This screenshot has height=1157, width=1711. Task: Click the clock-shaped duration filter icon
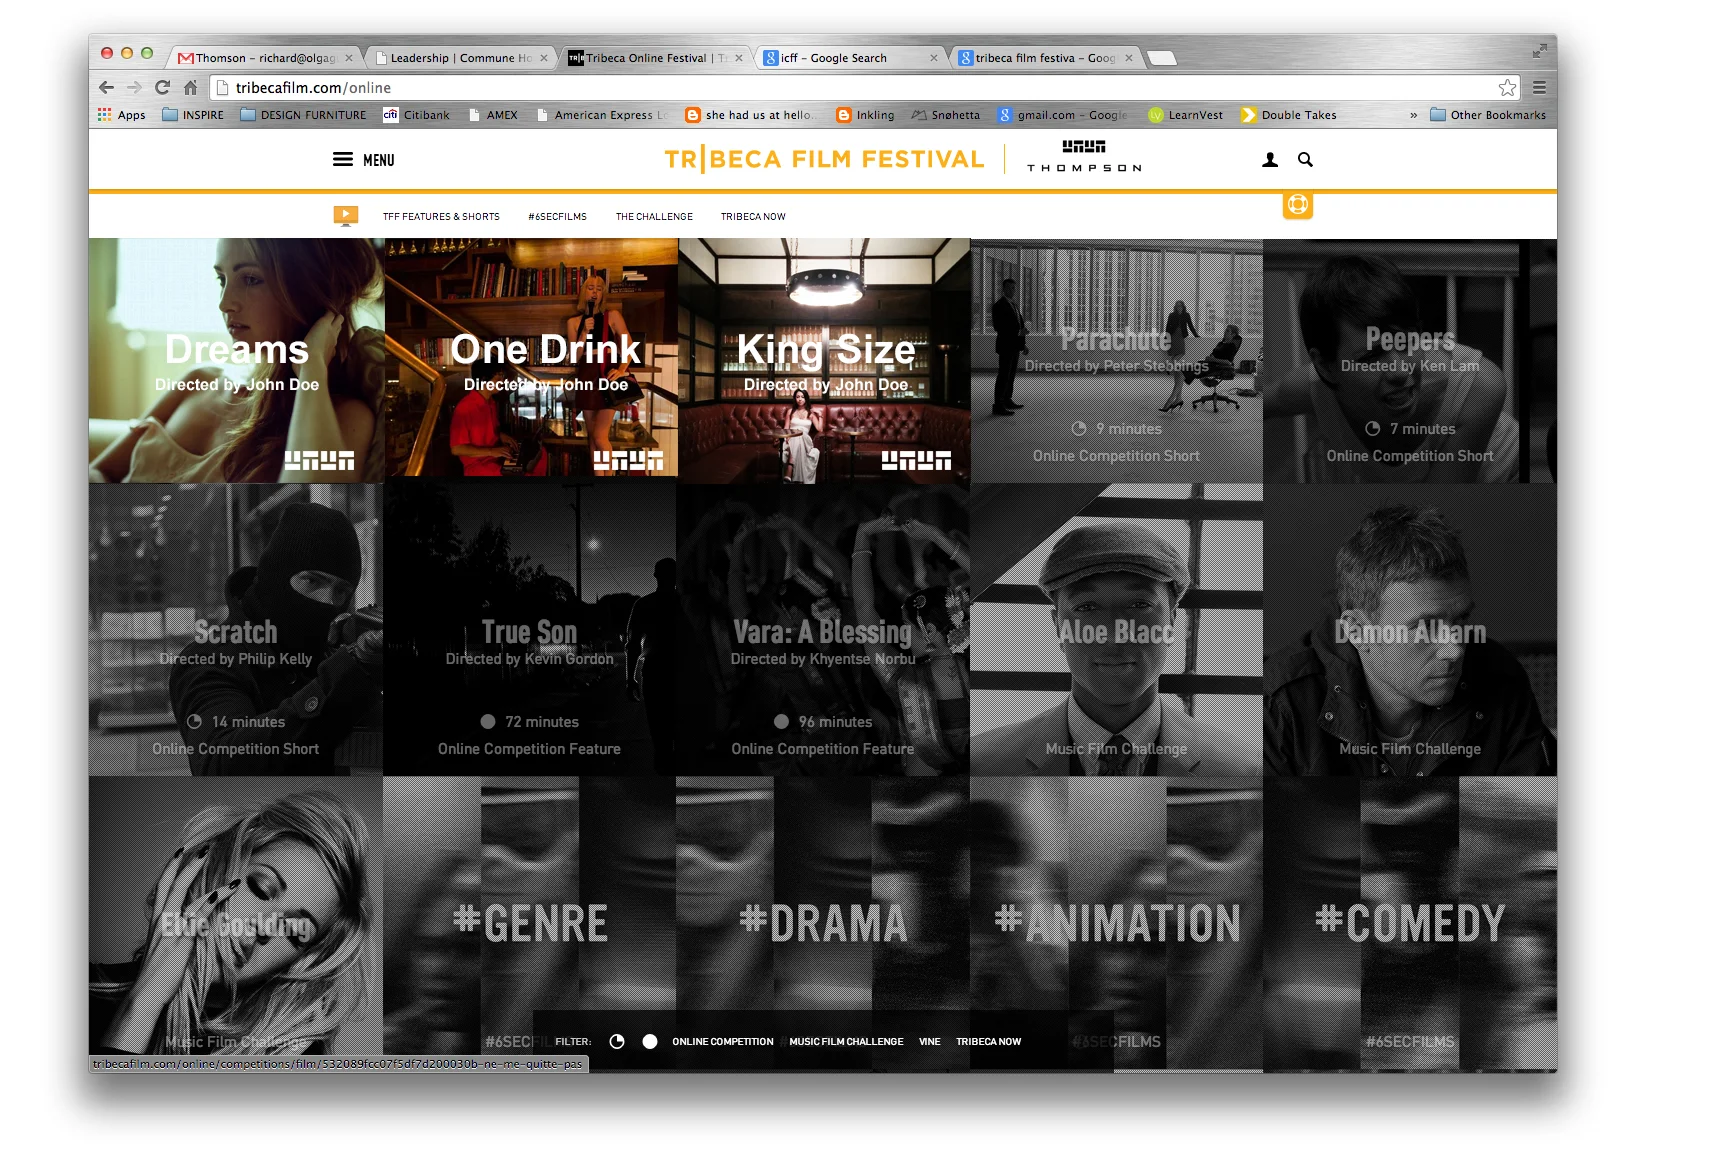(x=617, y=1040)
